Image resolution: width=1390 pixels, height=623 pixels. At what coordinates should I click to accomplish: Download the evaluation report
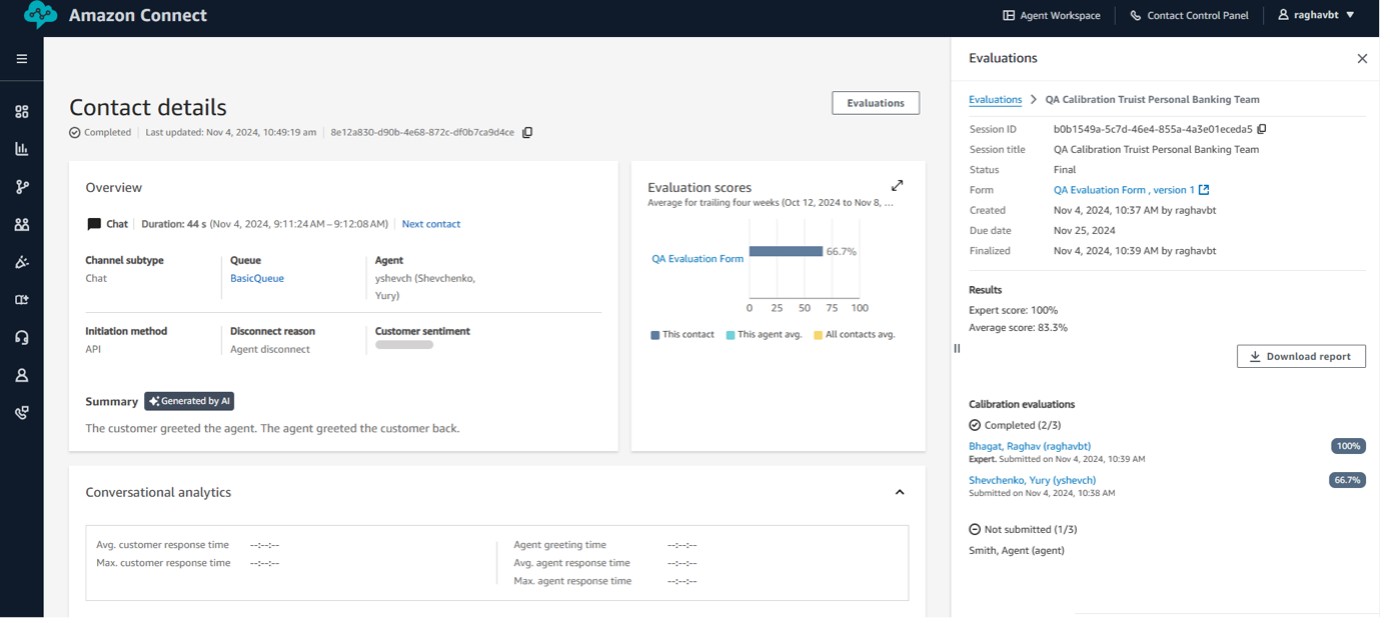(x=1300, y=356)
